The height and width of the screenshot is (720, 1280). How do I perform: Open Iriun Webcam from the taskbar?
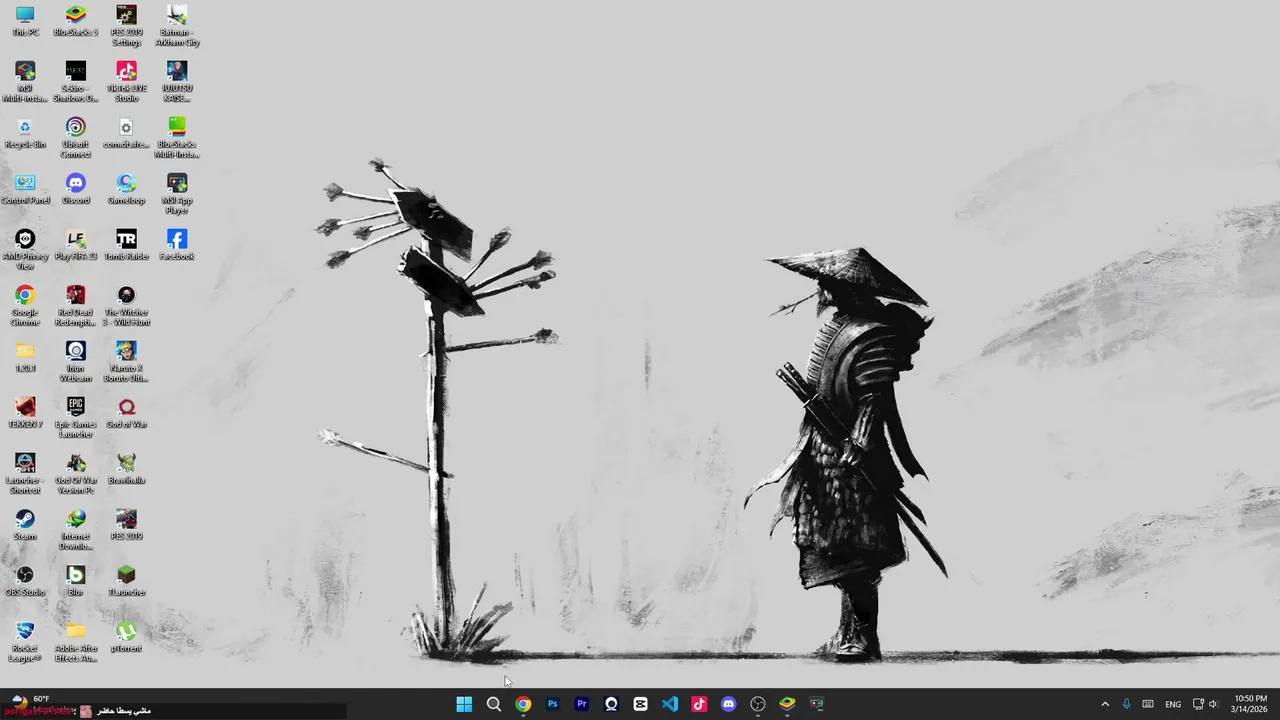tap(611, 704)
